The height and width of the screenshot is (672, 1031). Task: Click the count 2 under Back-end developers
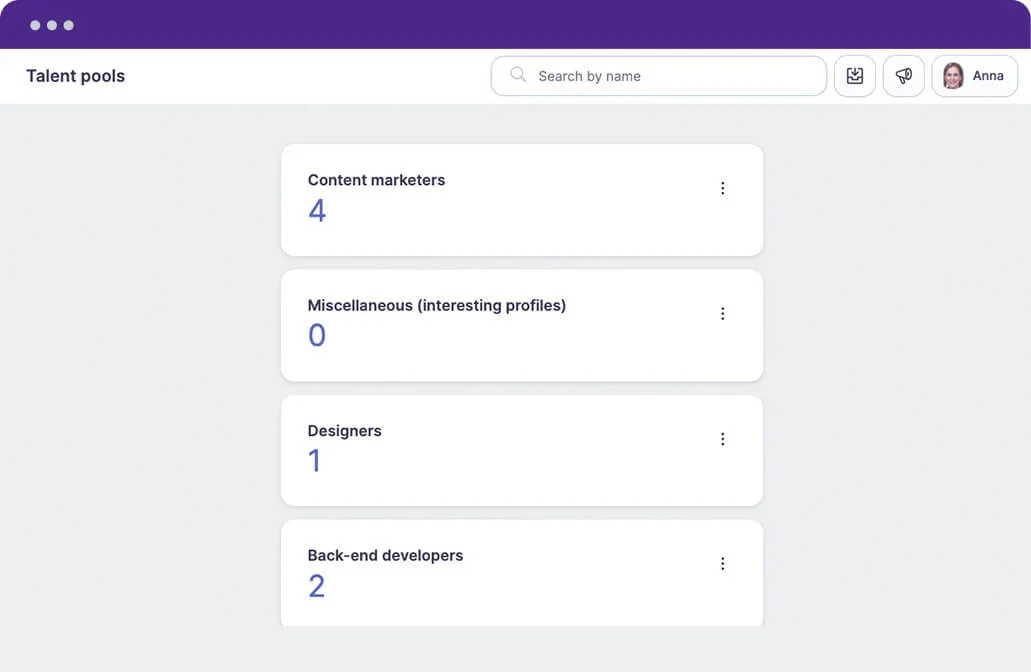point(317,586)
